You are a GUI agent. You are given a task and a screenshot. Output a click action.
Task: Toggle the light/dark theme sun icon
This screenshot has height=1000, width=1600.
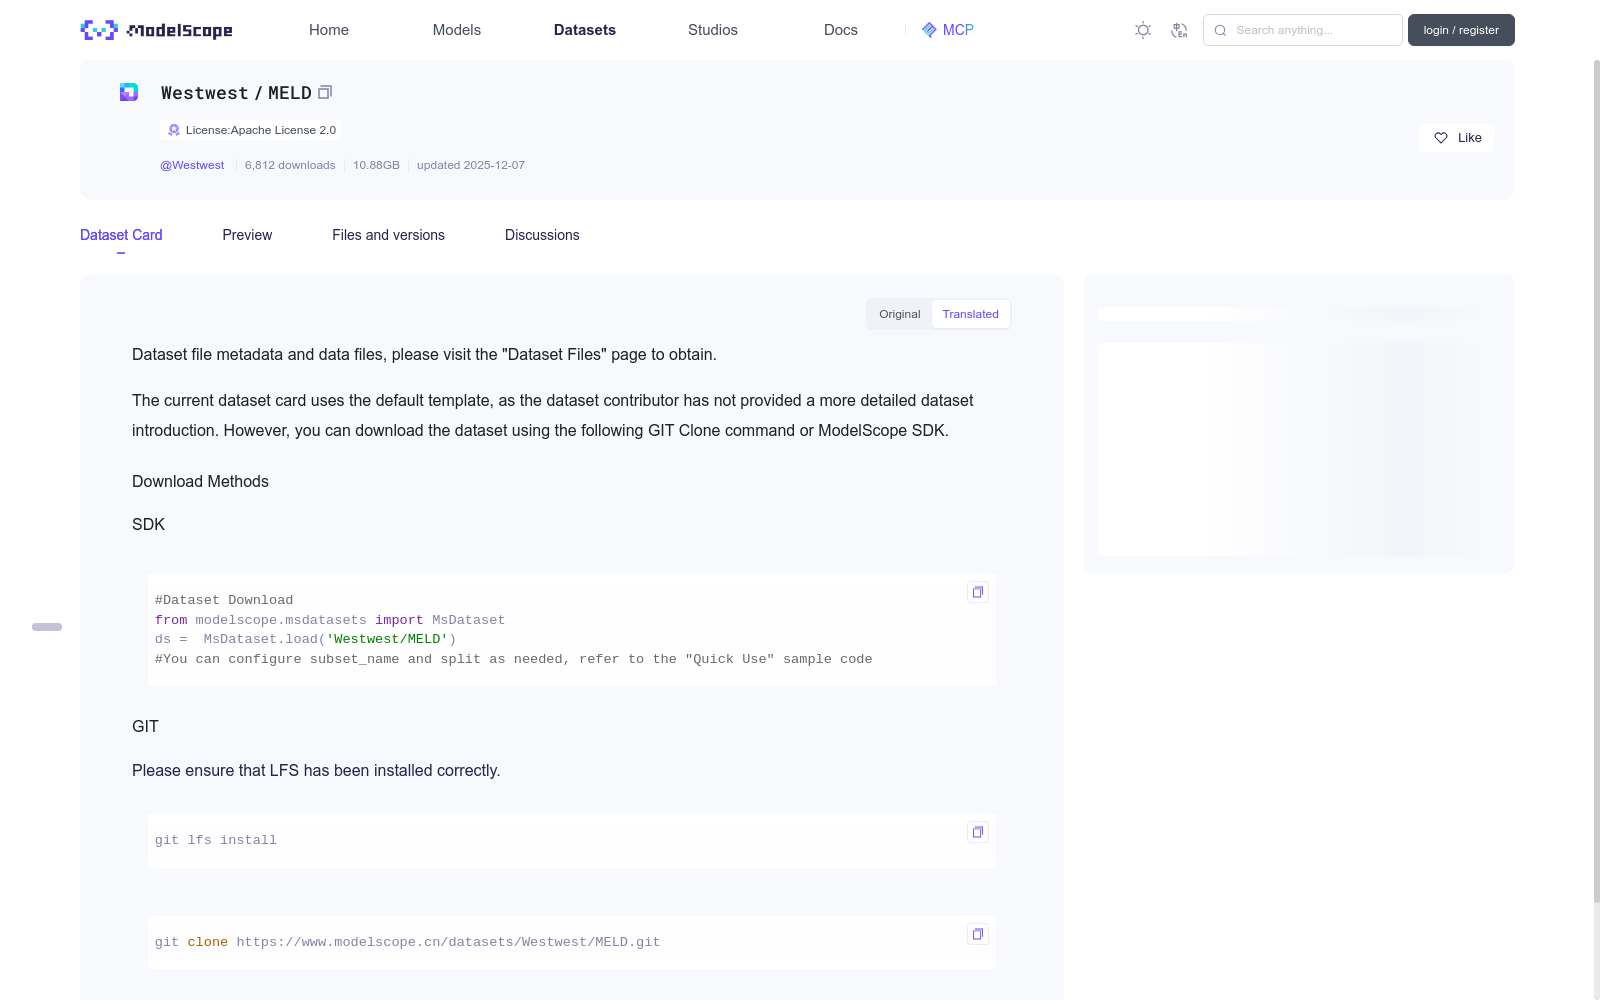[1143, 30]
